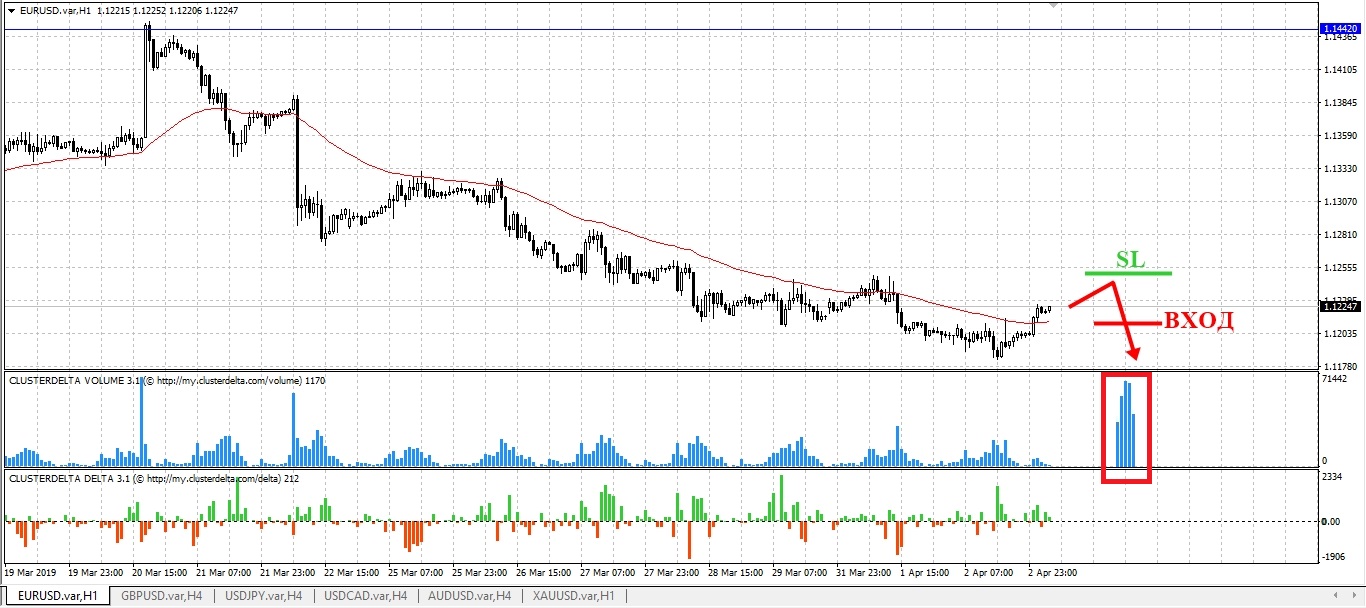1366x608 pixels.
Task: Click the 20 Mar 15:00 time axis label
Action: click(159, 574)
